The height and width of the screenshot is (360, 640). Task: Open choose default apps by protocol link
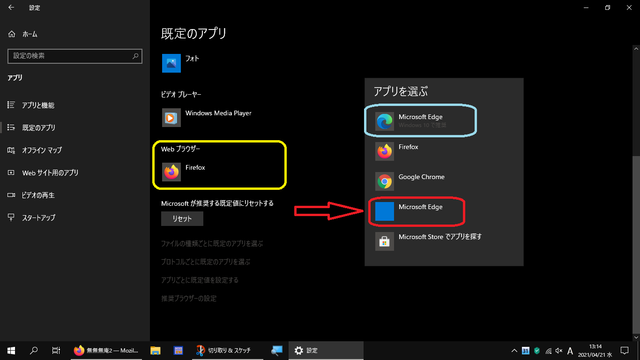pyautogui.click(x=205, y=262)
